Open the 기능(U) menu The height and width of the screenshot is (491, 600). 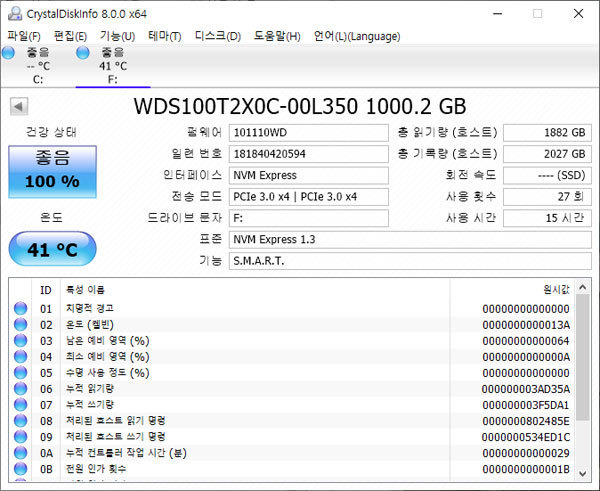[x=117, y=36]
